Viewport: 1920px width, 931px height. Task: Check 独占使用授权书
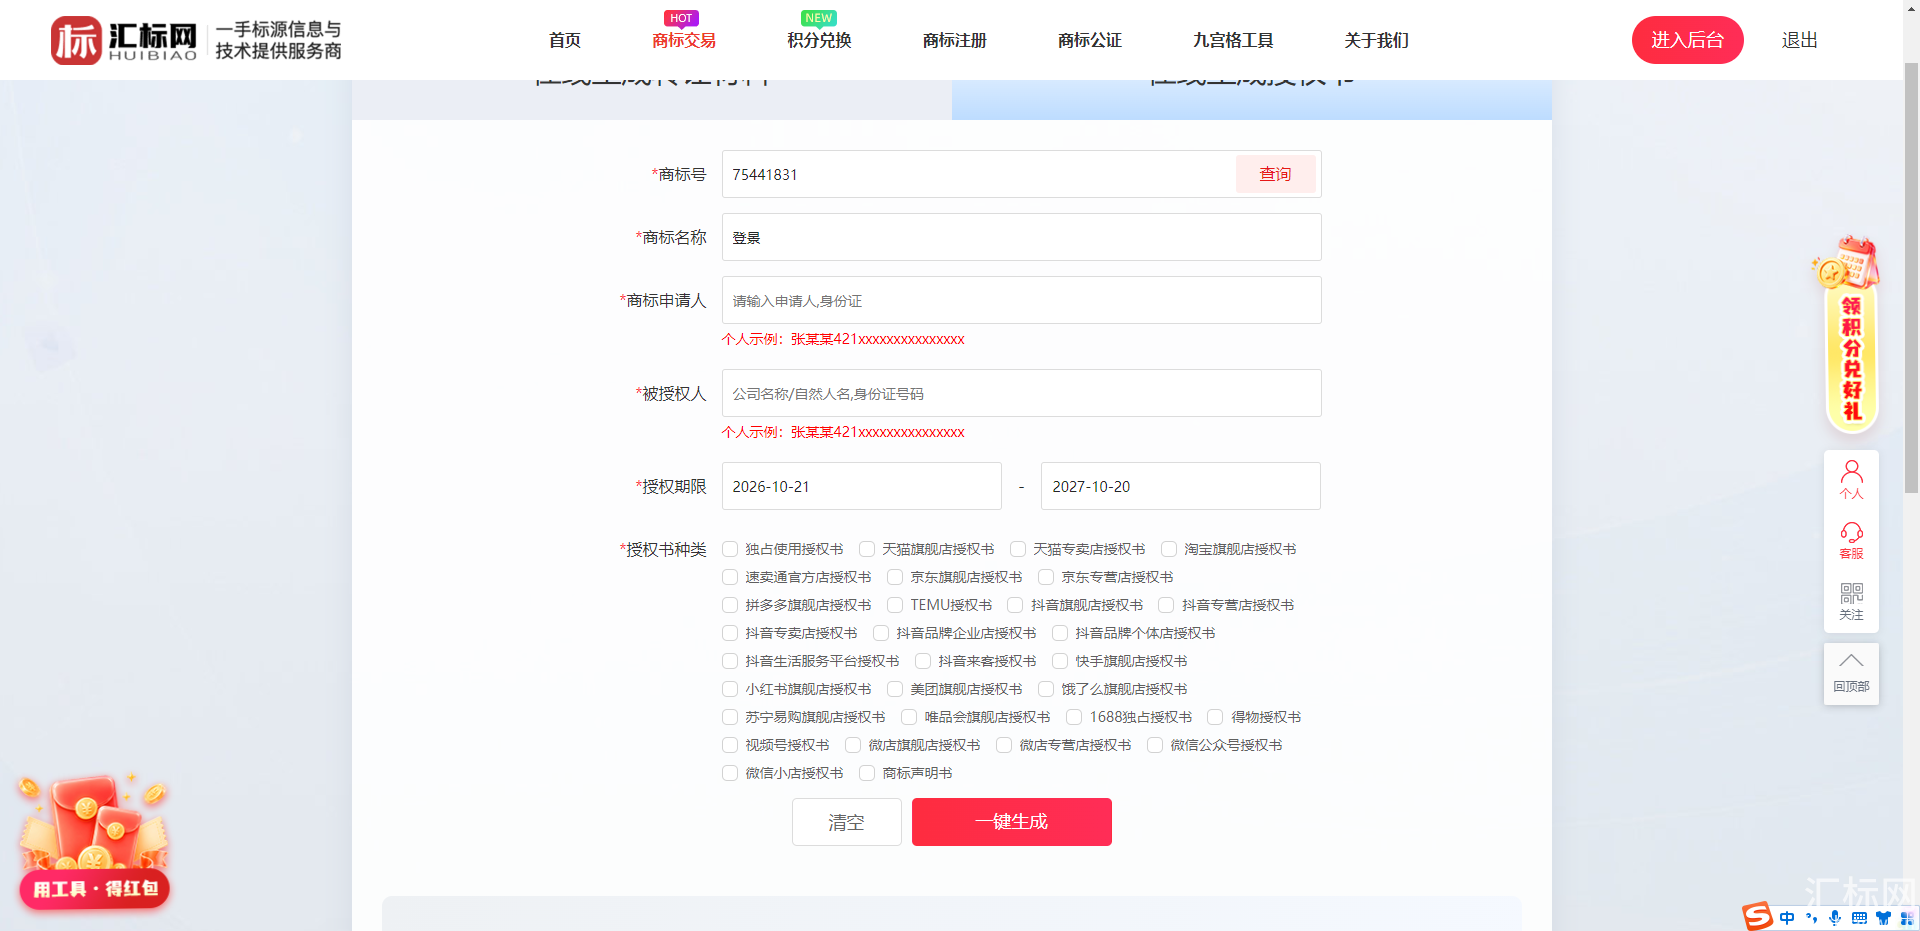[730, 549]
